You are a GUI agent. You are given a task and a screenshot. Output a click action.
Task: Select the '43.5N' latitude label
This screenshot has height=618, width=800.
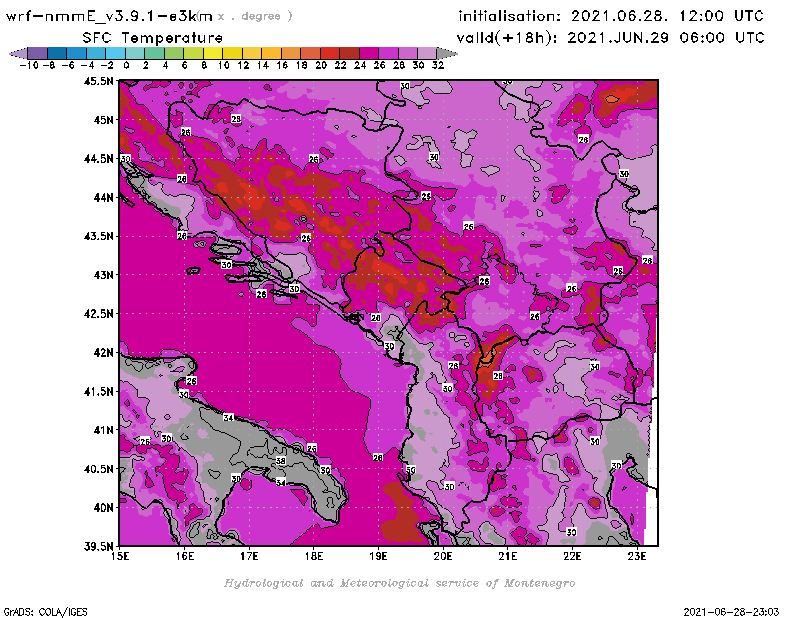[98, 236]
